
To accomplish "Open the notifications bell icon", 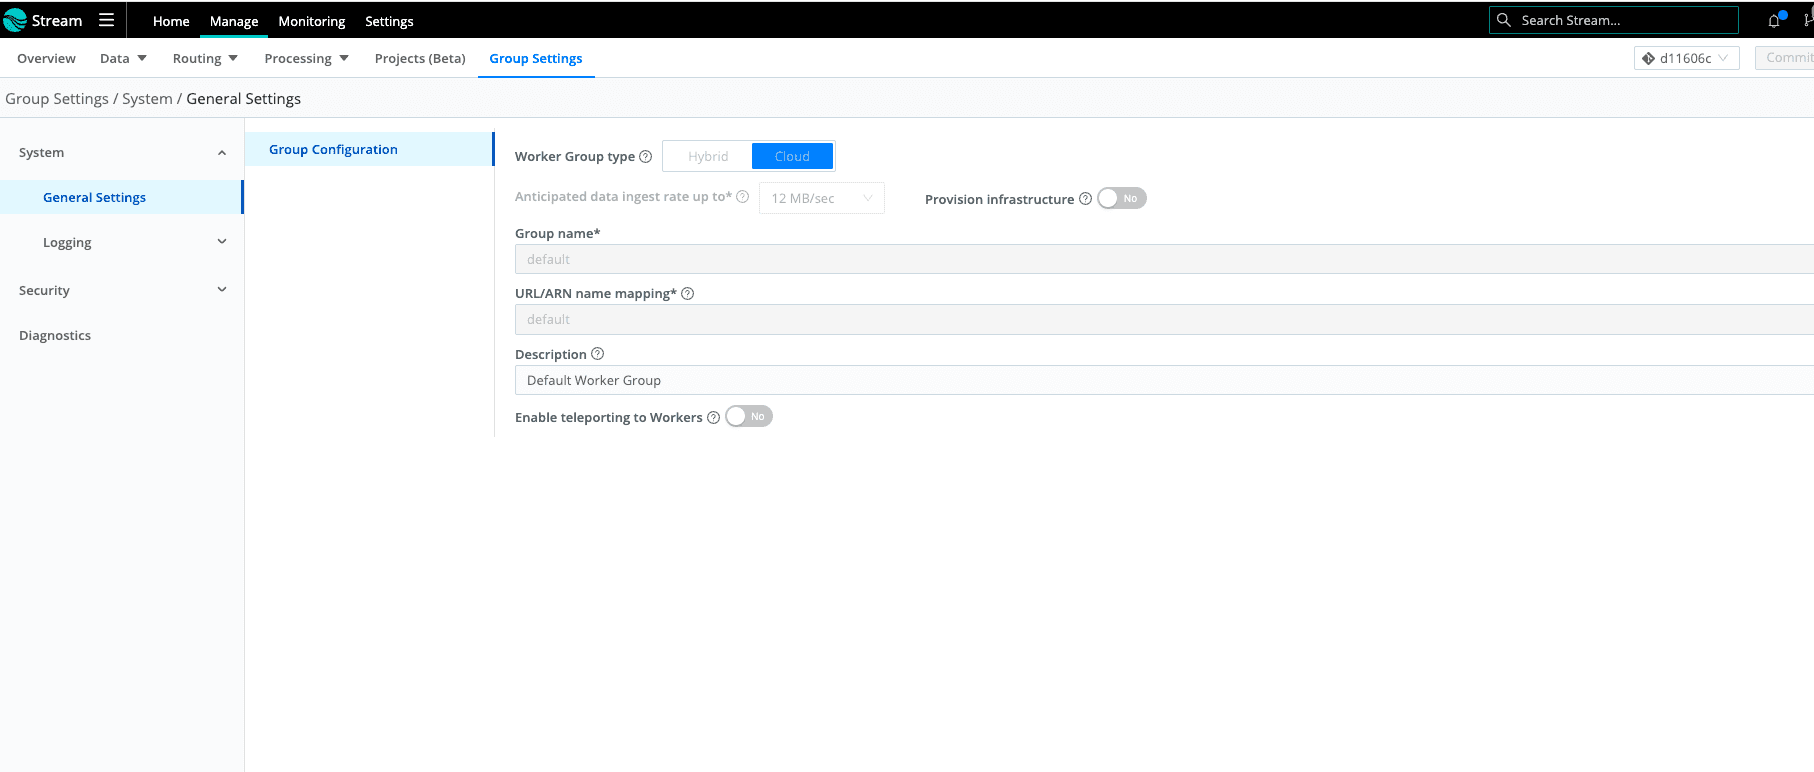I will 1774,20.
